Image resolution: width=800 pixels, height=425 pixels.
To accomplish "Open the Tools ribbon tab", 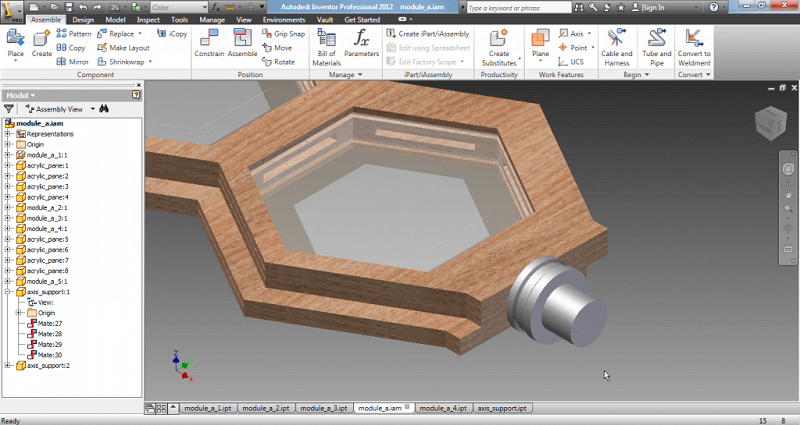I will (x=179, y=20).
